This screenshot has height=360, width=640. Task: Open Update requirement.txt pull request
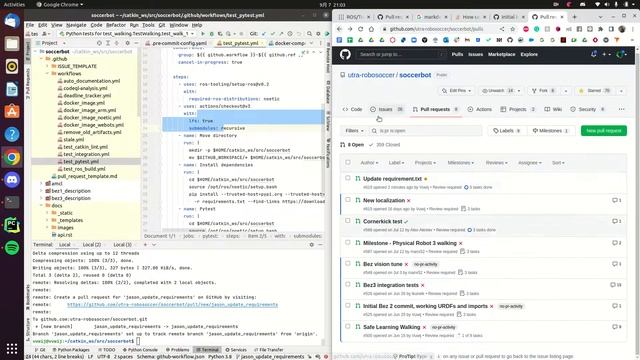[392, 179]
